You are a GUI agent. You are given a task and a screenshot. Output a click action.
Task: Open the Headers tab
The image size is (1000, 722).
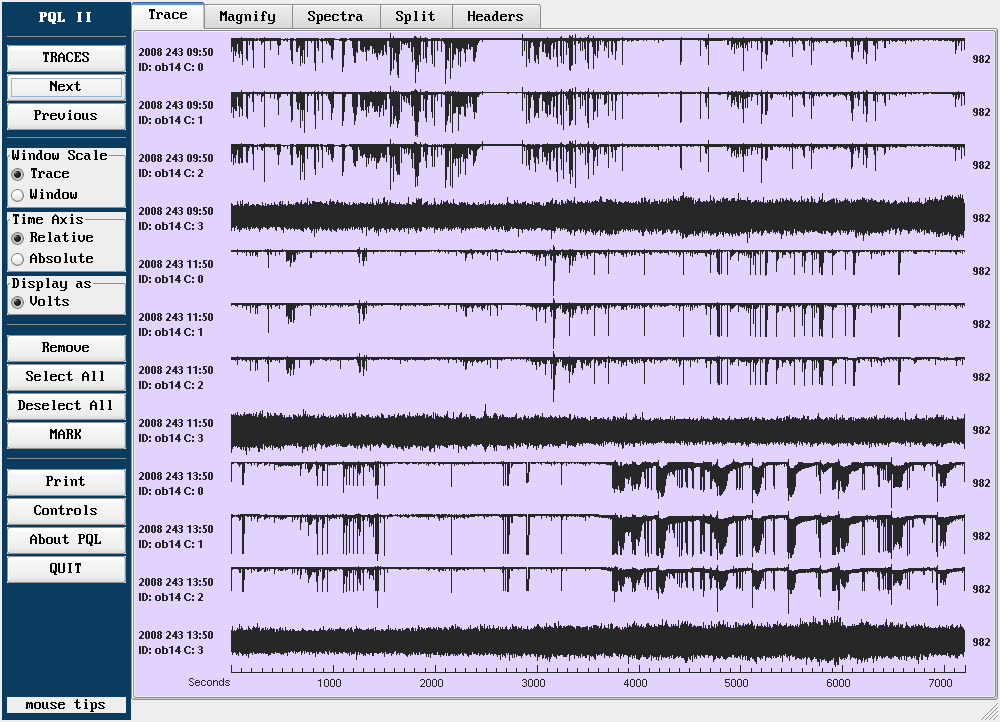495,16
